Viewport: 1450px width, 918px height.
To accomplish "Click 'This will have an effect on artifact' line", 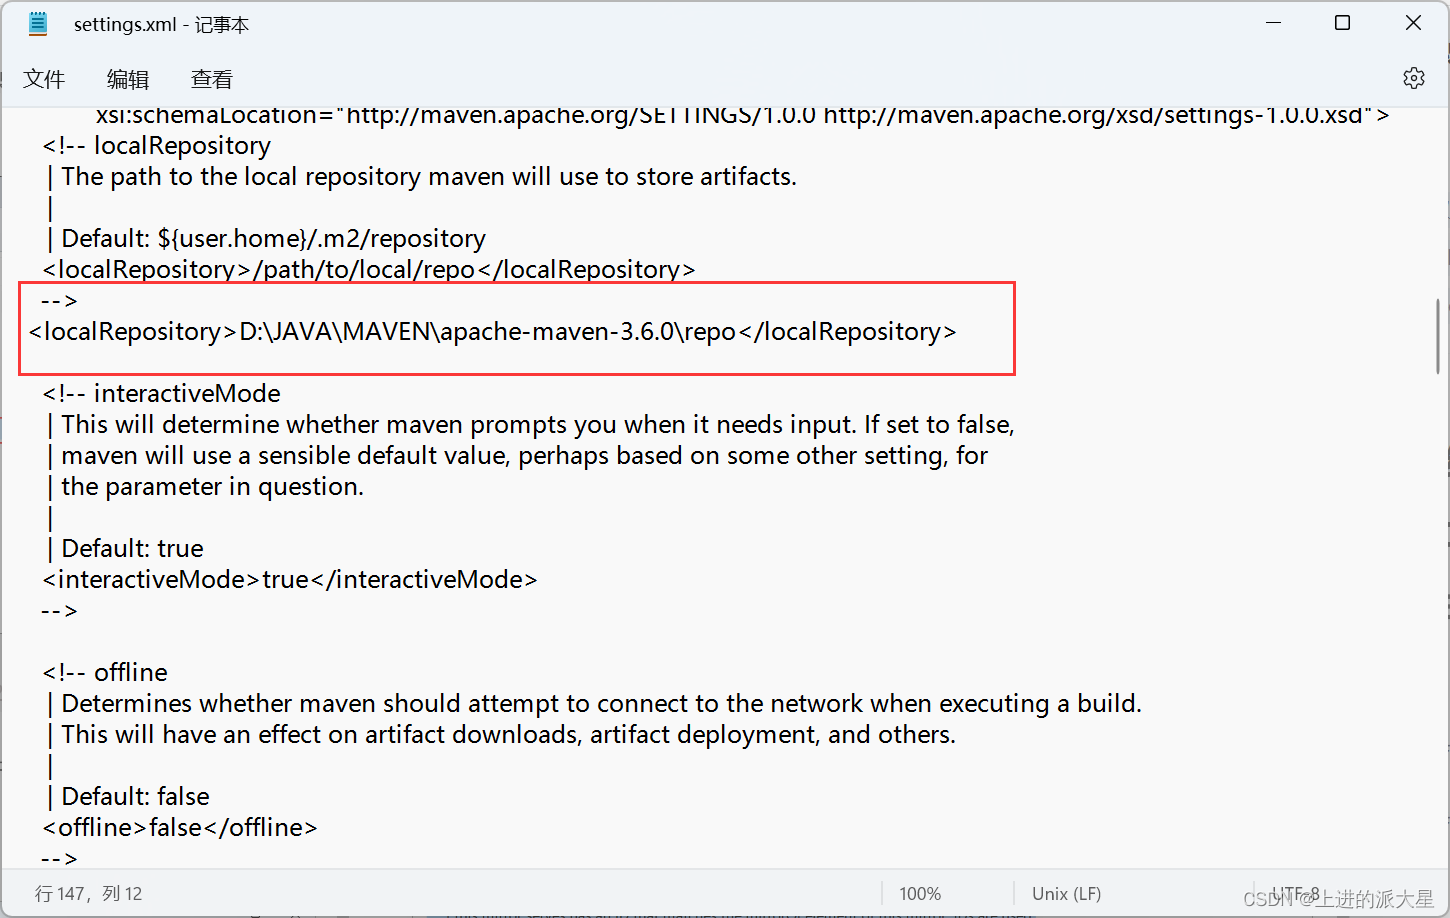I will click(500, 735).
